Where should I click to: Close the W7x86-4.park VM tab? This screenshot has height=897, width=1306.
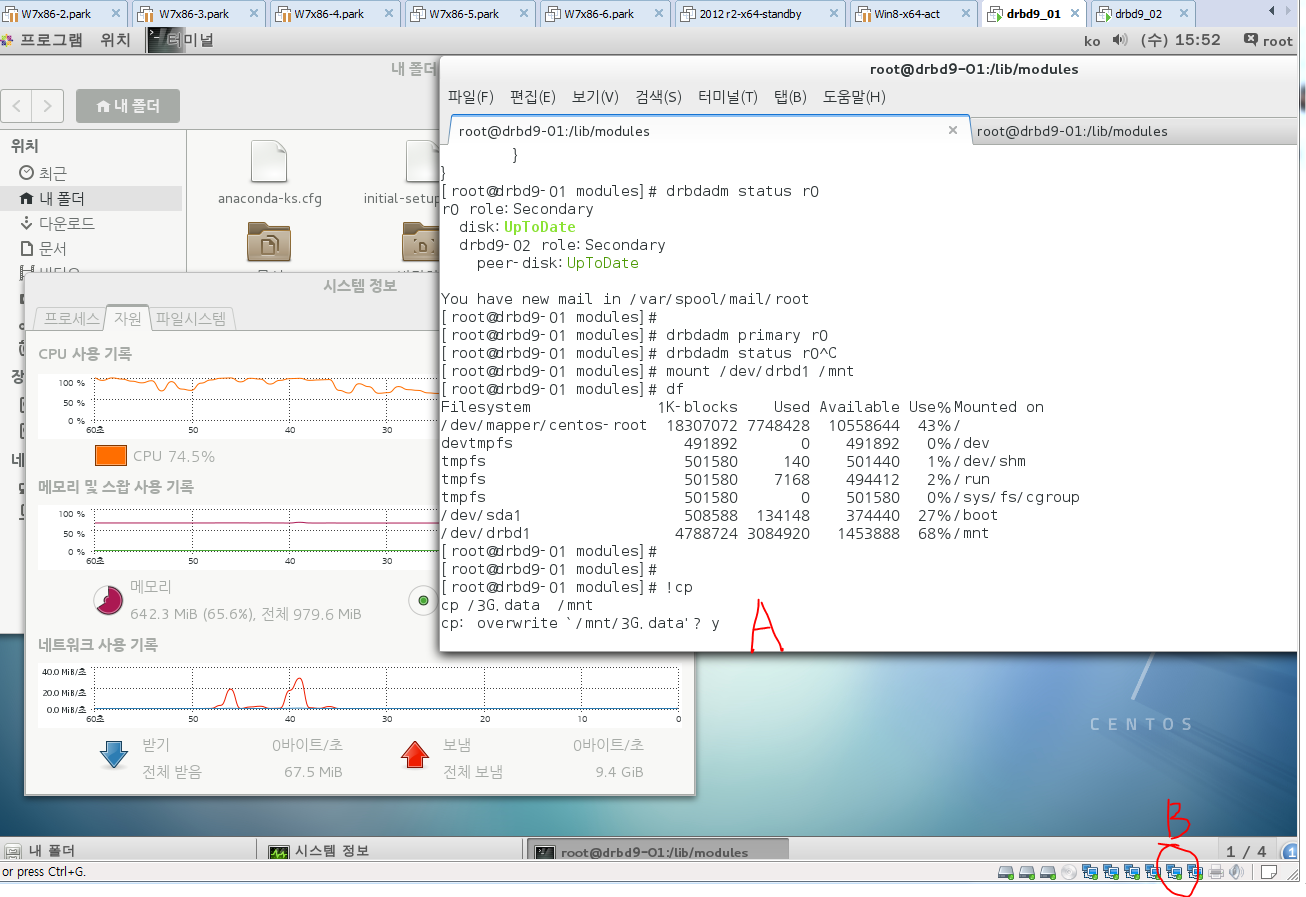(388, 14)
